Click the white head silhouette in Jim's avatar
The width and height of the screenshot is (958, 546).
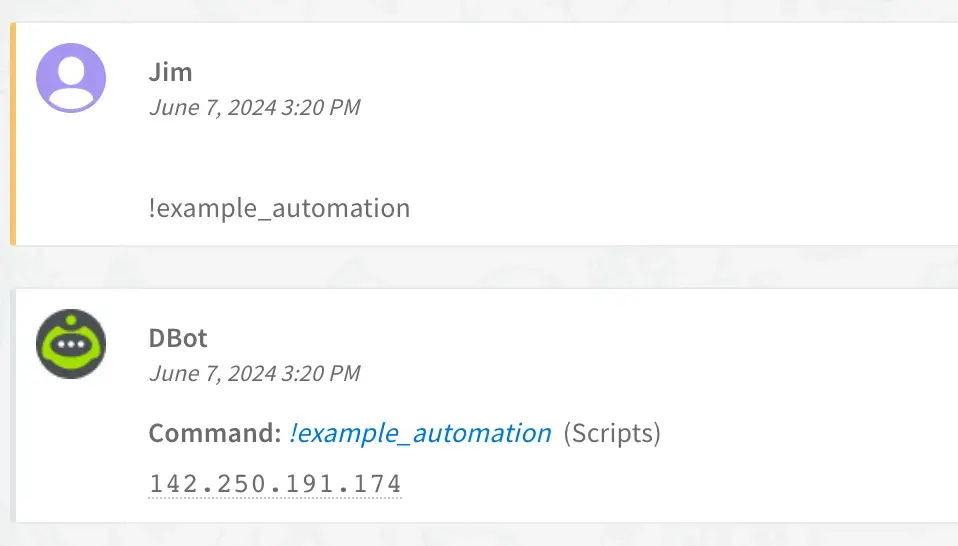pyautogui.click(x=71, y=70)
